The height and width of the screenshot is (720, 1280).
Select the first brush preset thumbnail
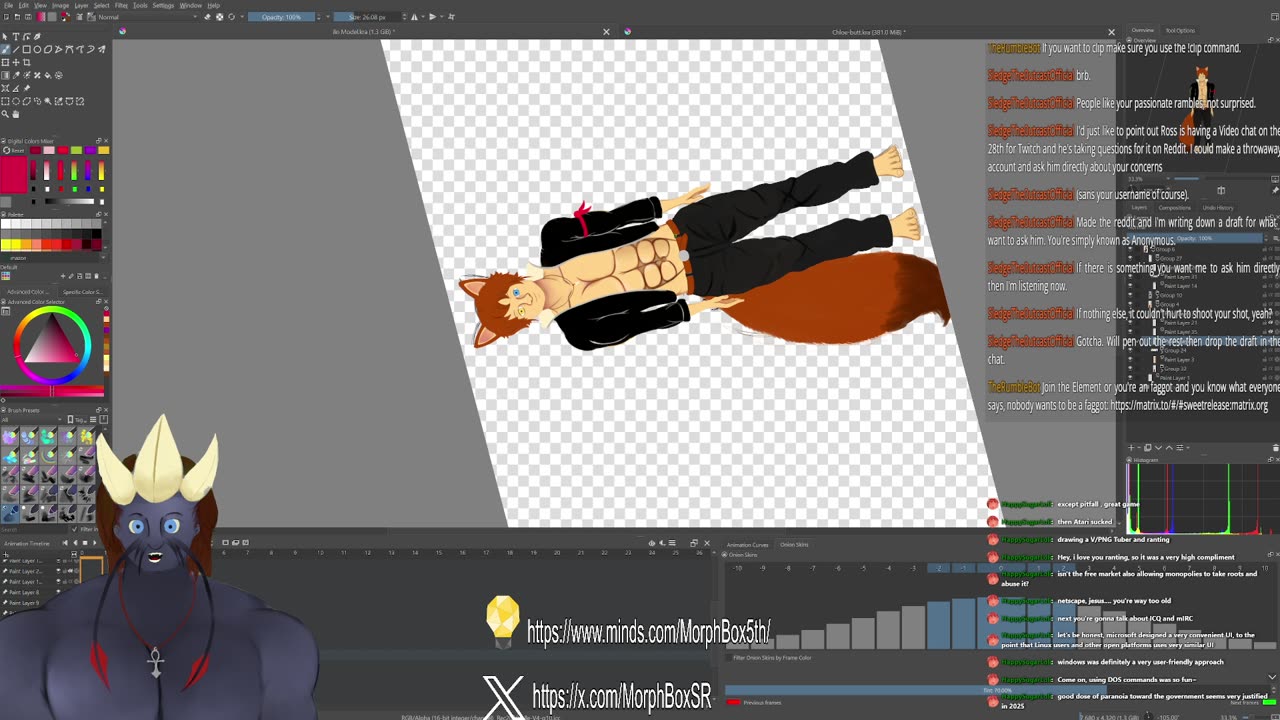(x=10, y=436)
